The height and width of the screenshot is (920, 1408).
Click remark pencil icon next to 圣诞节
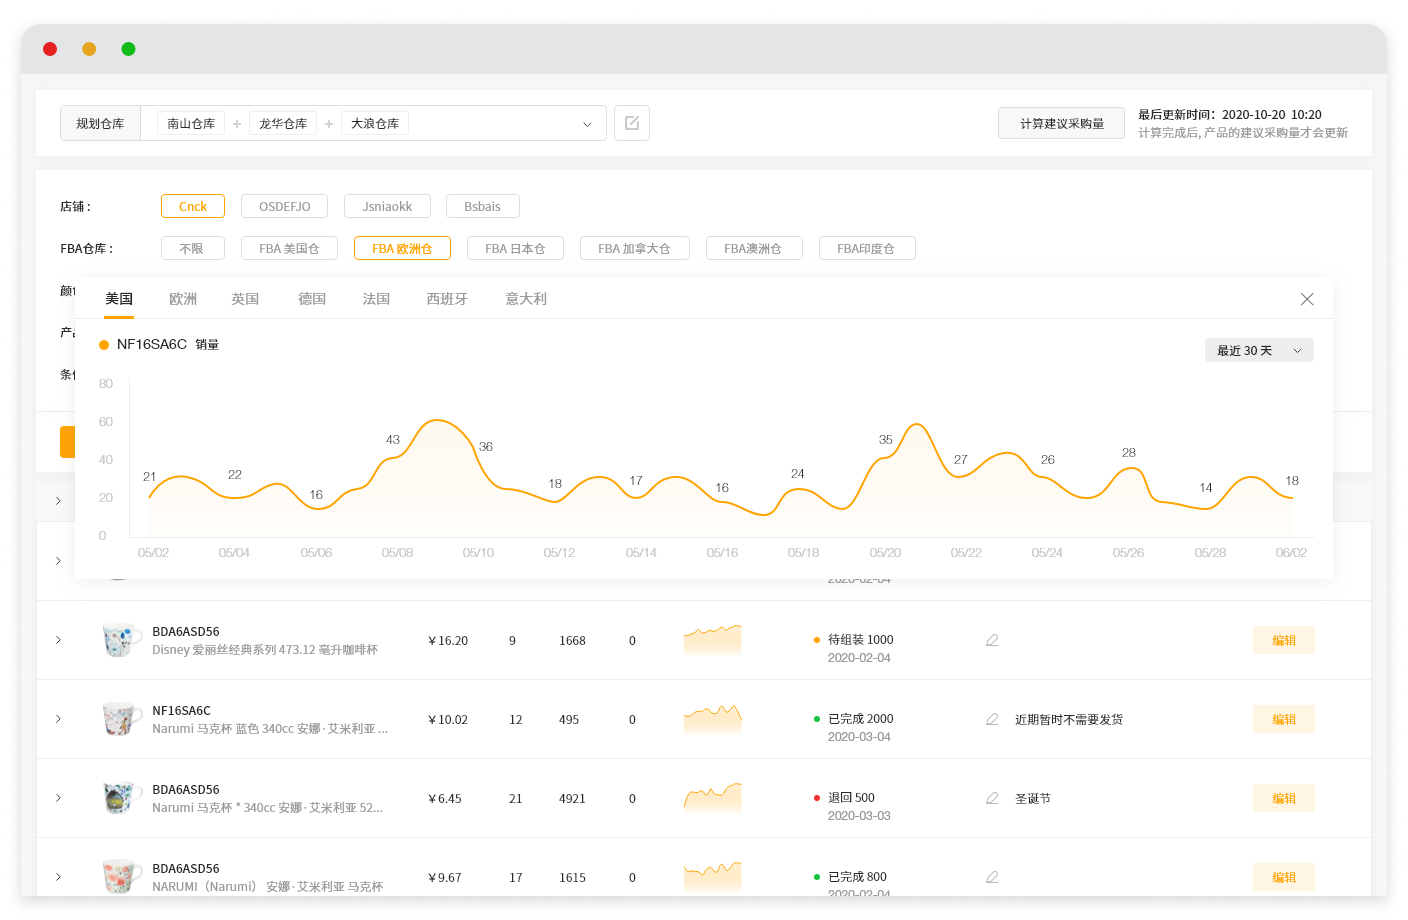(991, 798)
